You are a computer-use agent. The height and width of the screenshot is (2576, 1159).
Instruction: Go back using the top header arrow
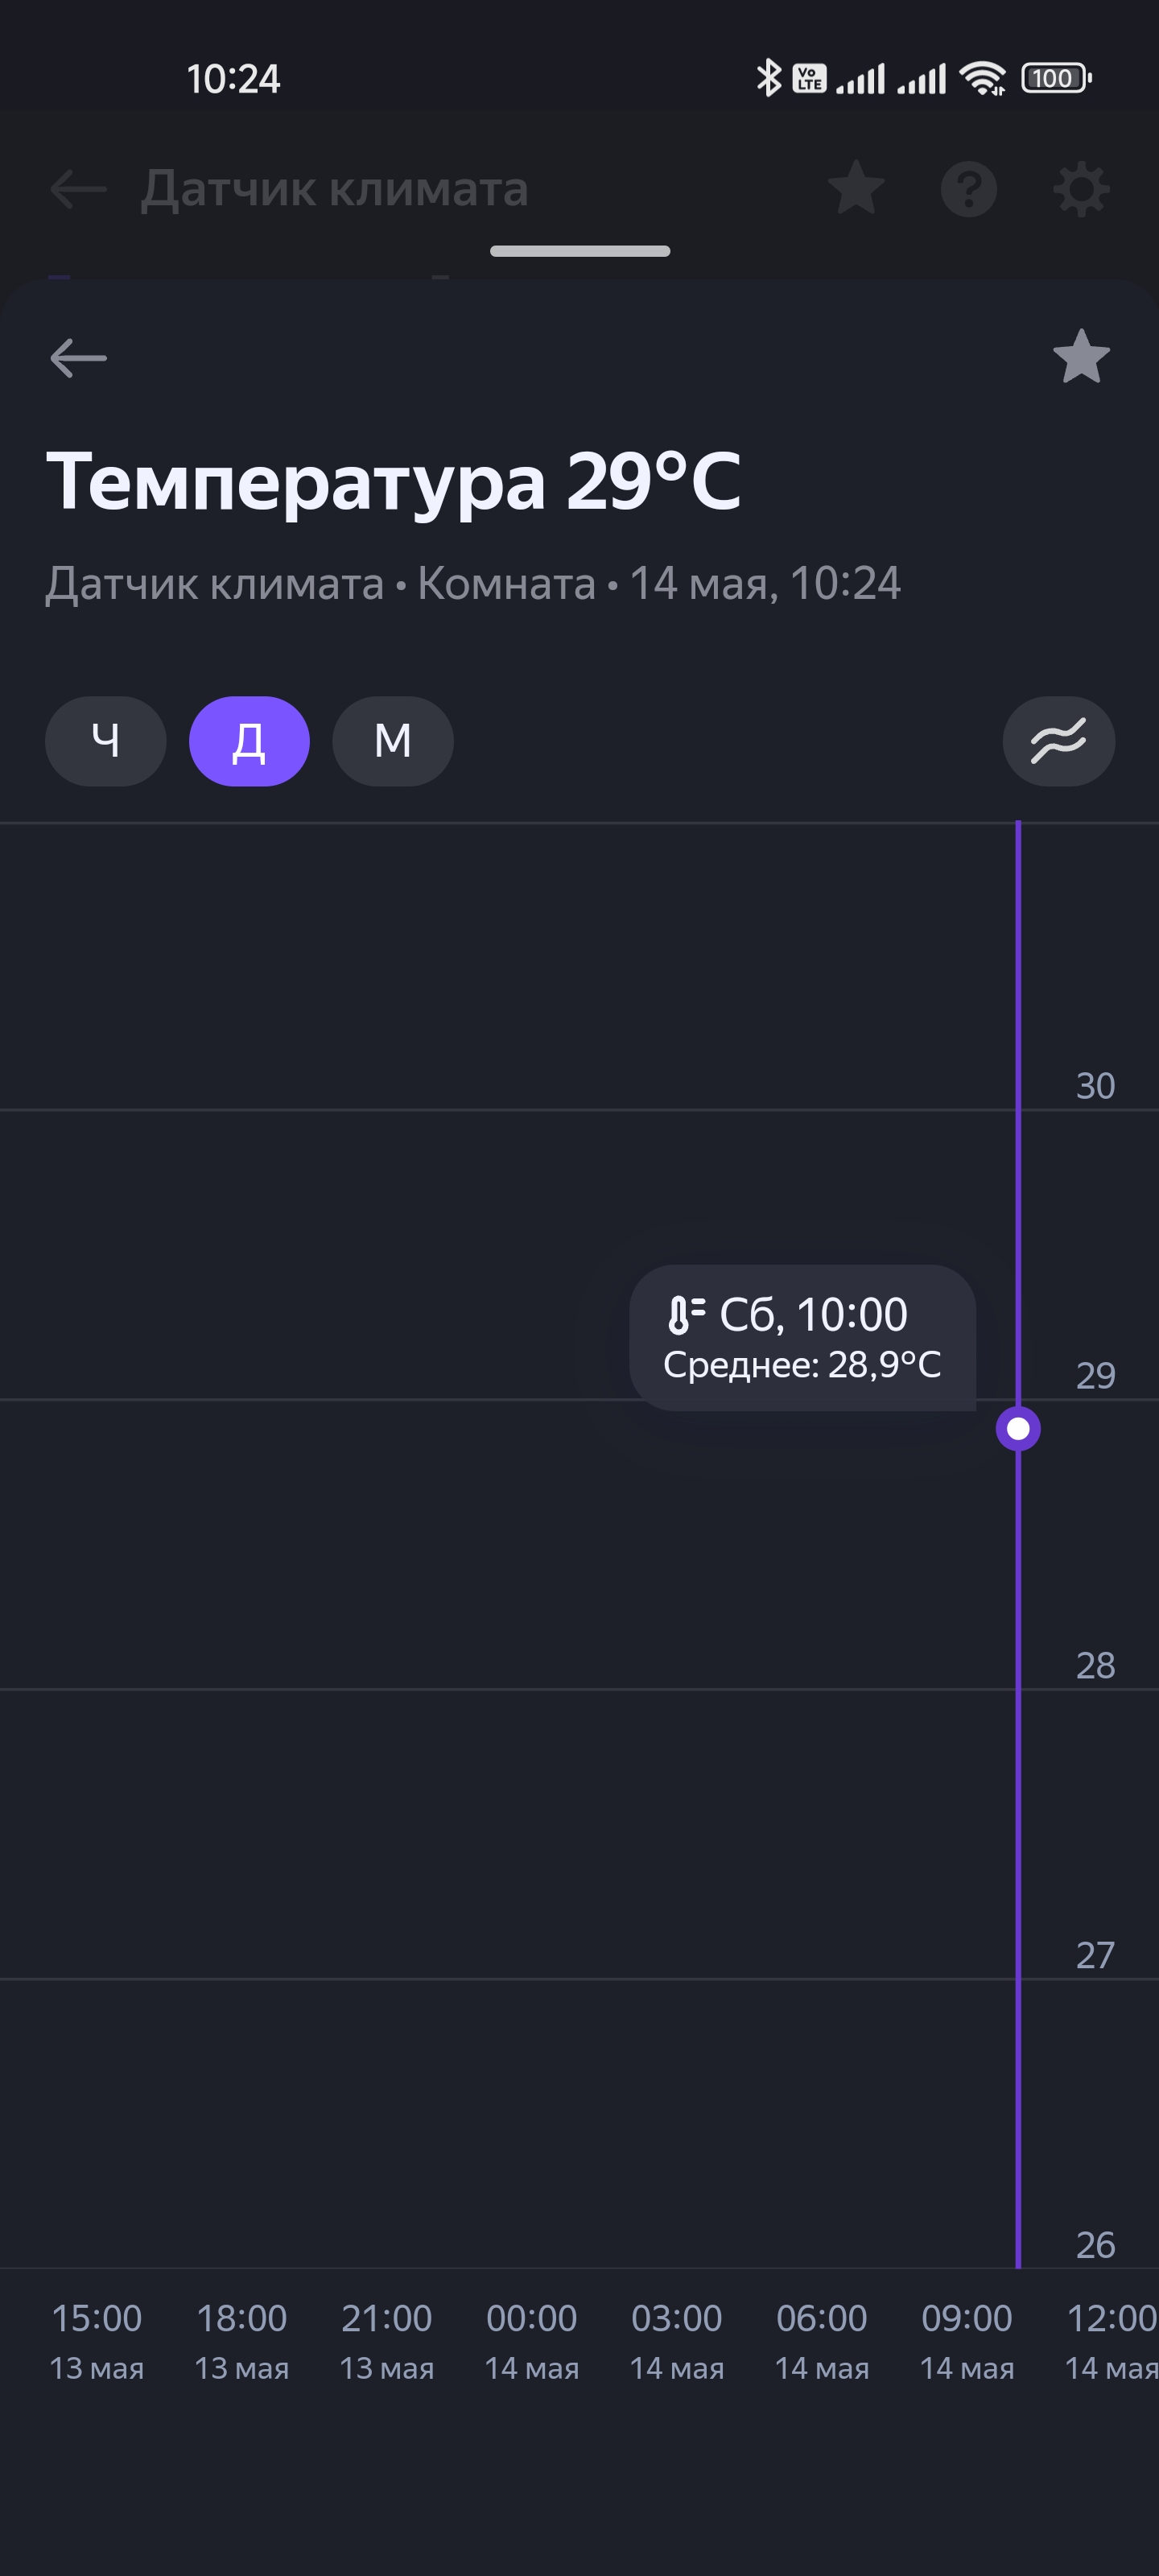click(78, 188)
